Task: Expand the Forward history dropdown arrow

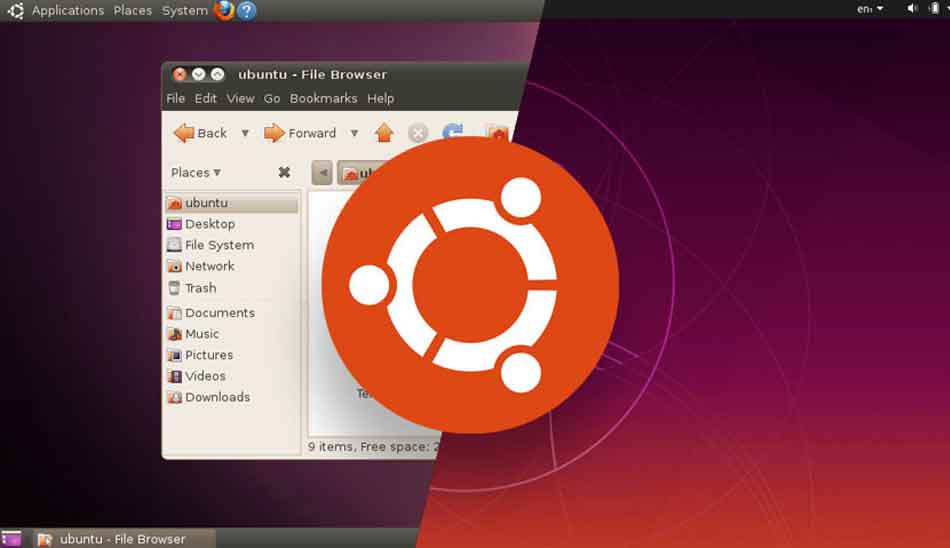Action: [354, 133]
